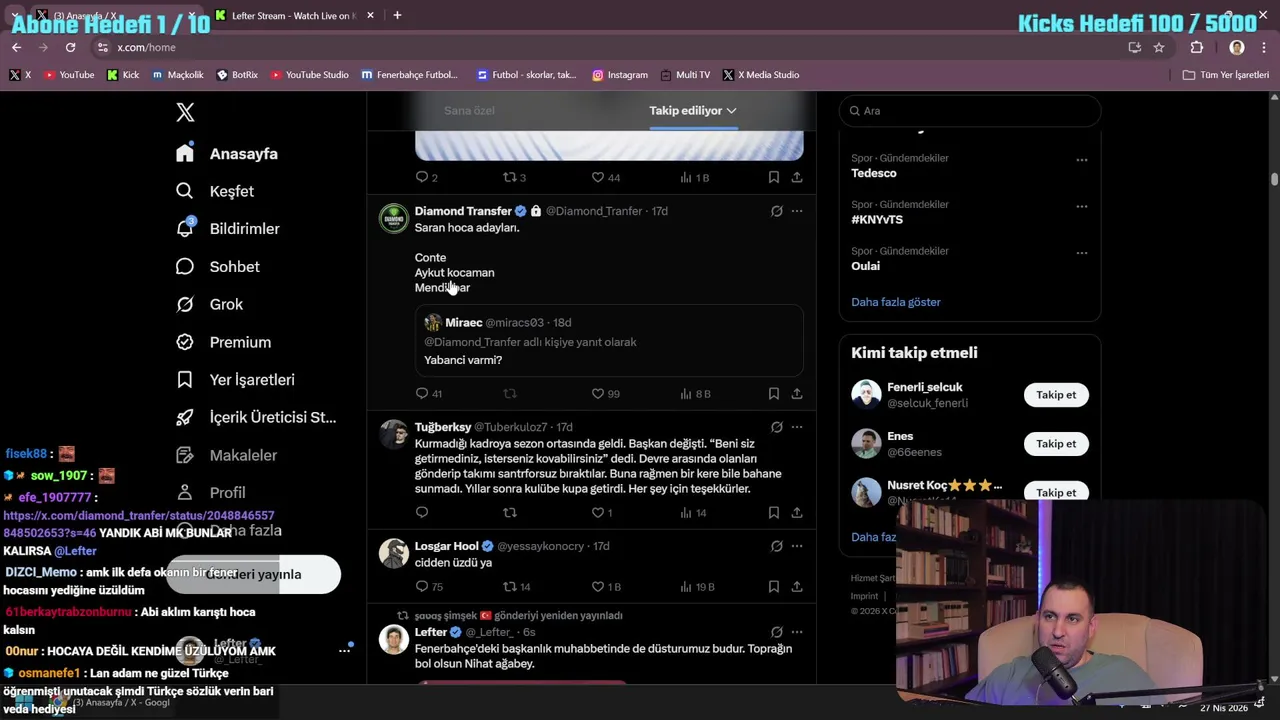This screenshot has width=1280, height=720.
Task: Repost the Tuğberksy post
Action: click(510, 512)
